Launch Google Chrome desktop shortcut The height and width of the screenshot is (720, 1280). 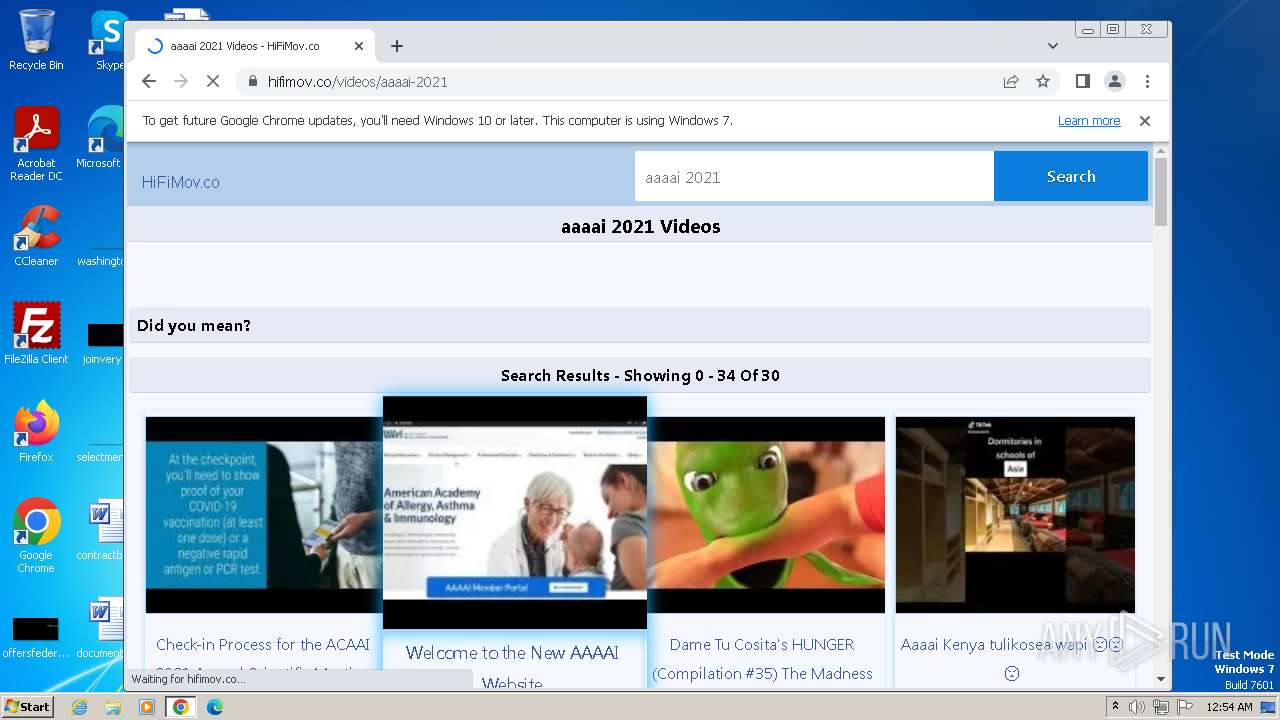coord(36,535)
